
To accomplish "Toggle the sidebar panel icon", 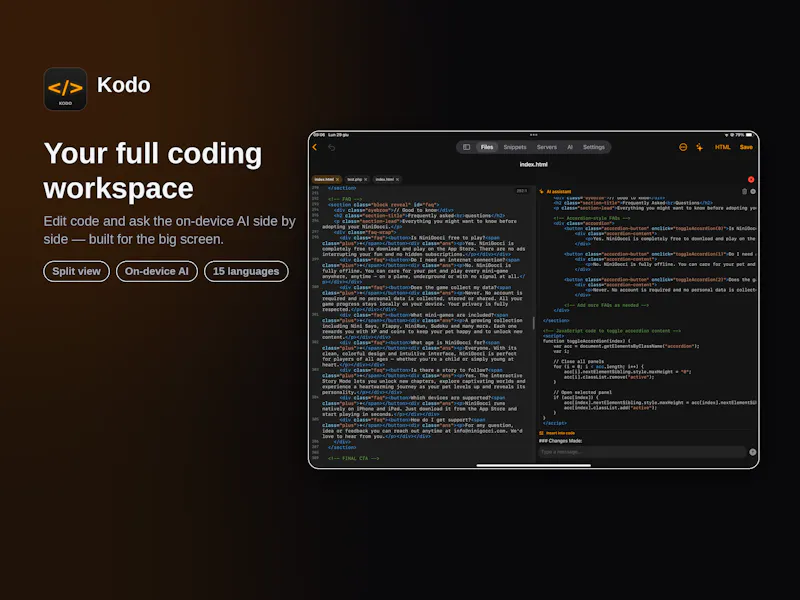I will point(466,147).
